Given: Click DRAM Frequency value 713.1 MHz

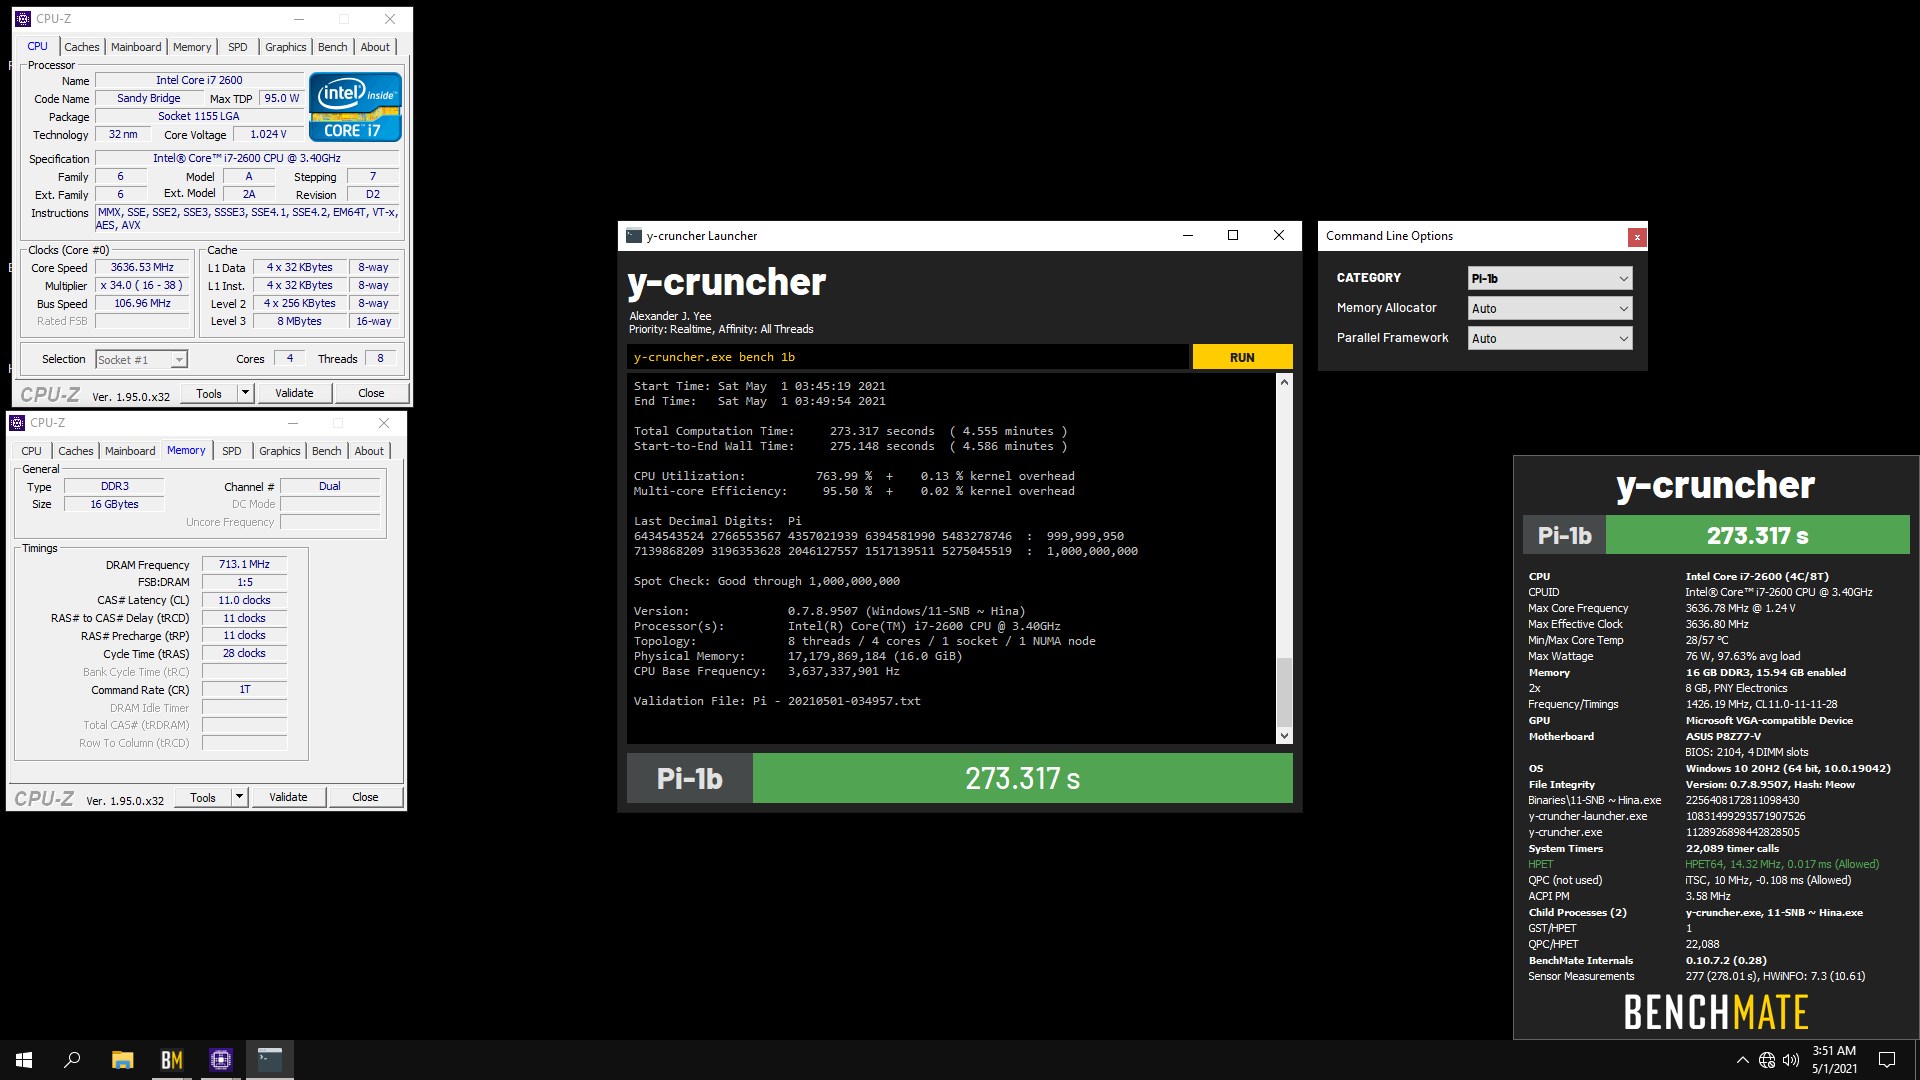Looking at the screenshot, I should point(244,565).
